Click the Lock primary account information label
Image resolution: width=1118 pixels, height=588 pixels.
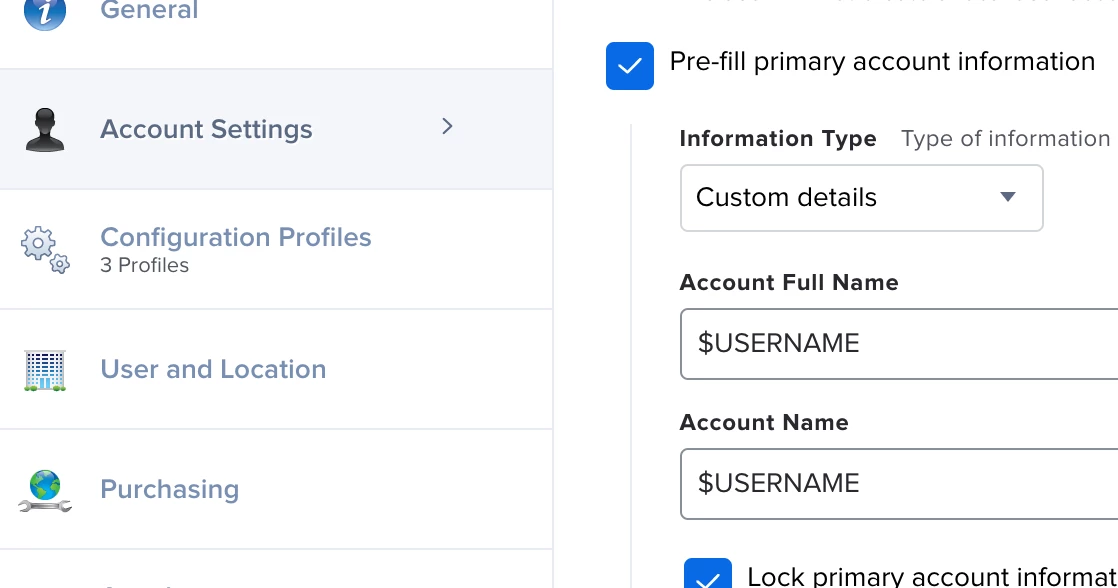tap(932, 577)
